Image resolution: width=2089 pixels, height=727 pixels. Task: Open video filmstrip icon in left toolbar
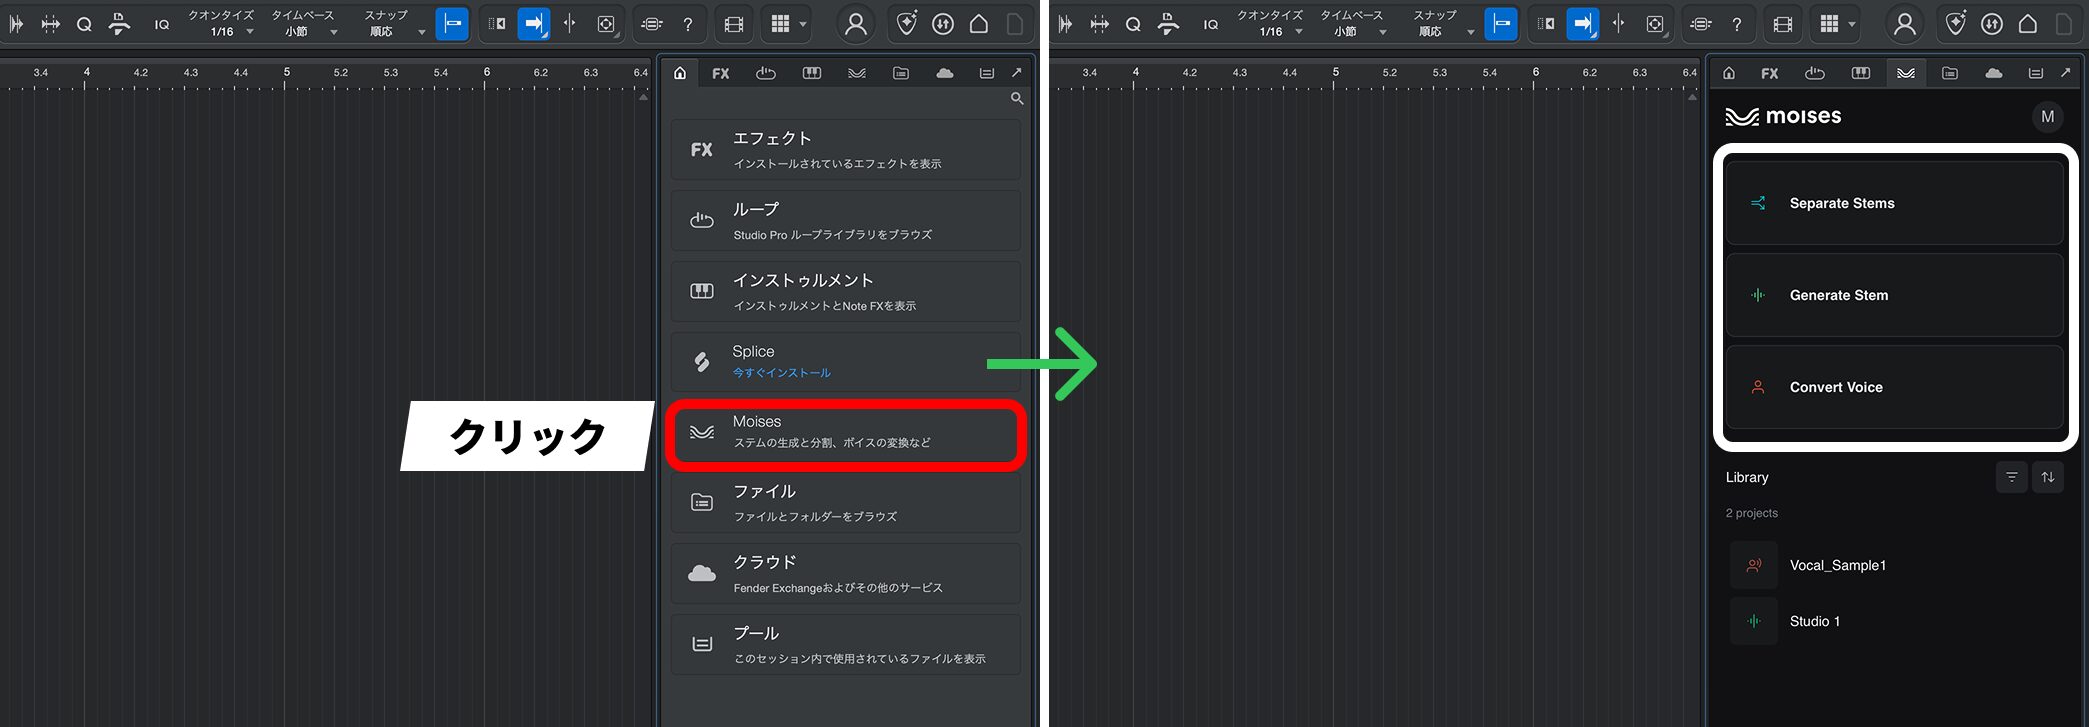tap(734, 24)
